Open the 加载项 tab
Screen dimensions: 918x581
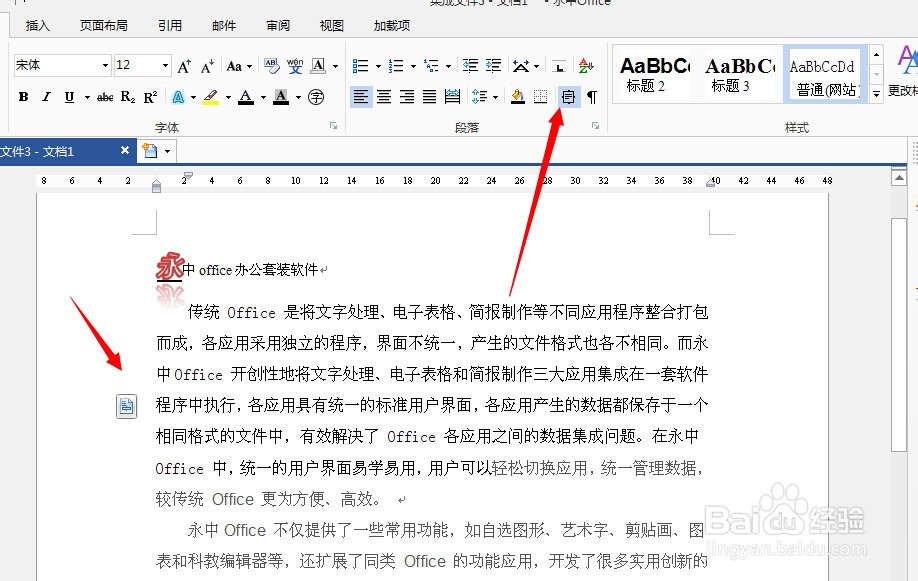[x=392, y=26]
